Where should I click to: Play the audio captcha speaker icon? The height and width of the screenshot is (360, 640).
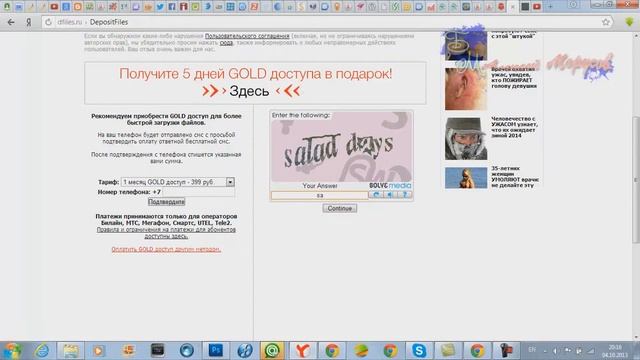(x=390, y=195)
